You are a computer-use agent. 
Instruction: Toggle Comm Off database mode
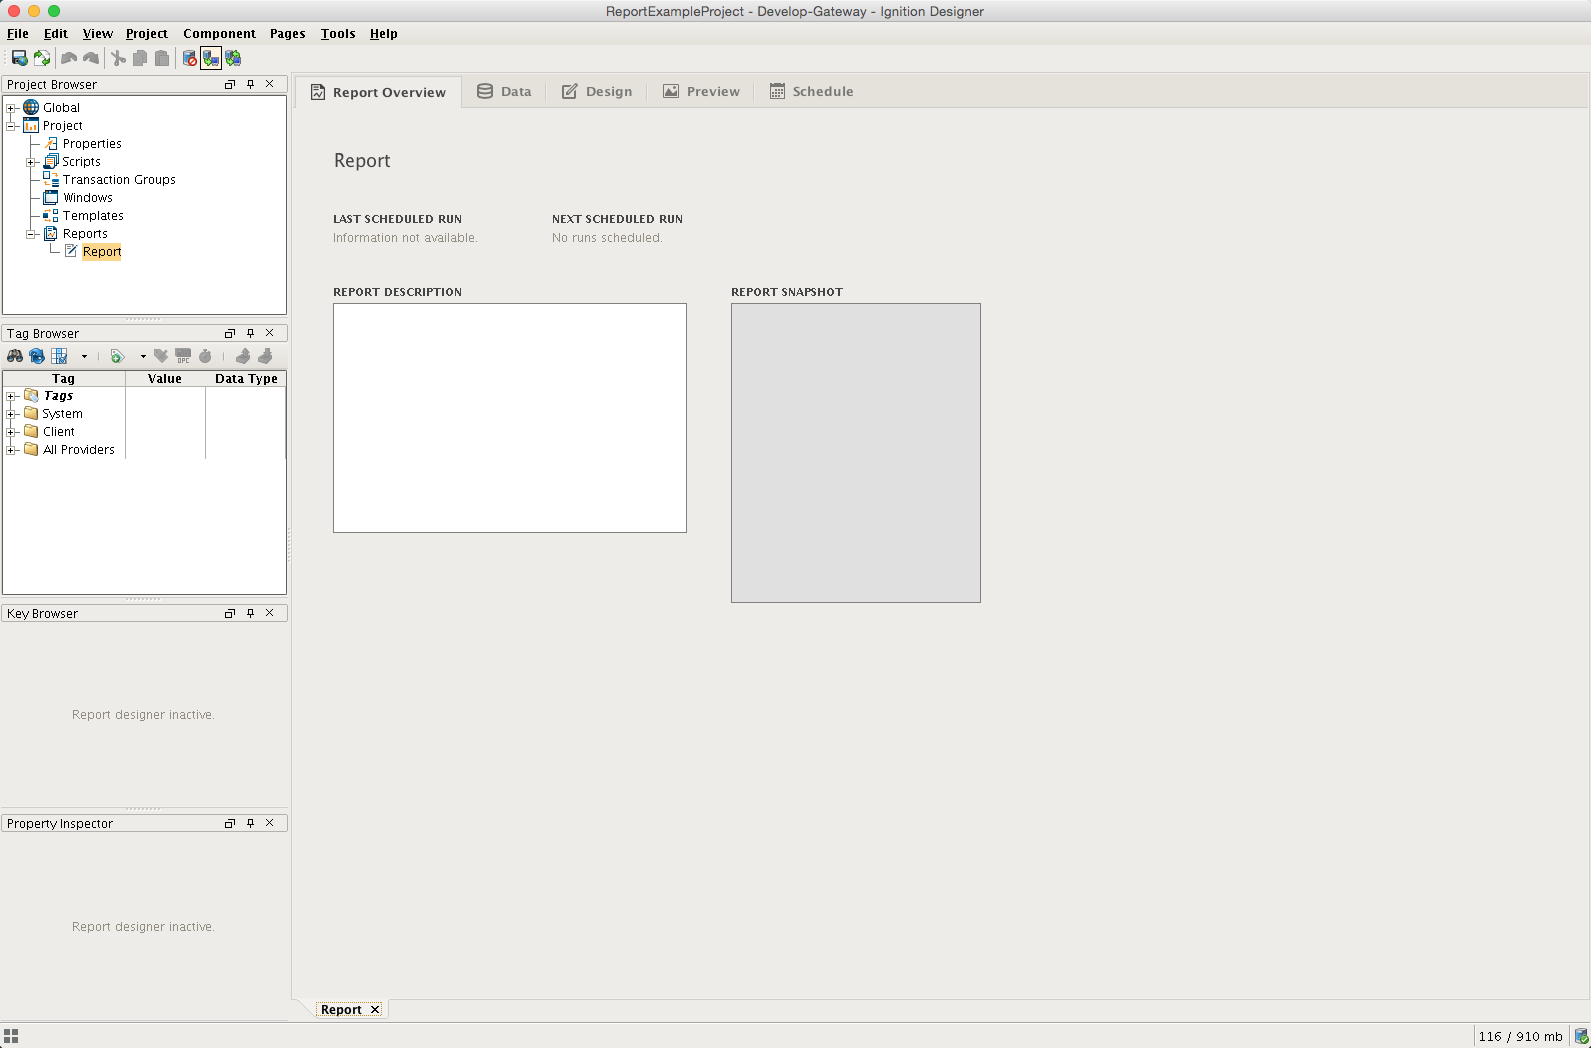189,58
